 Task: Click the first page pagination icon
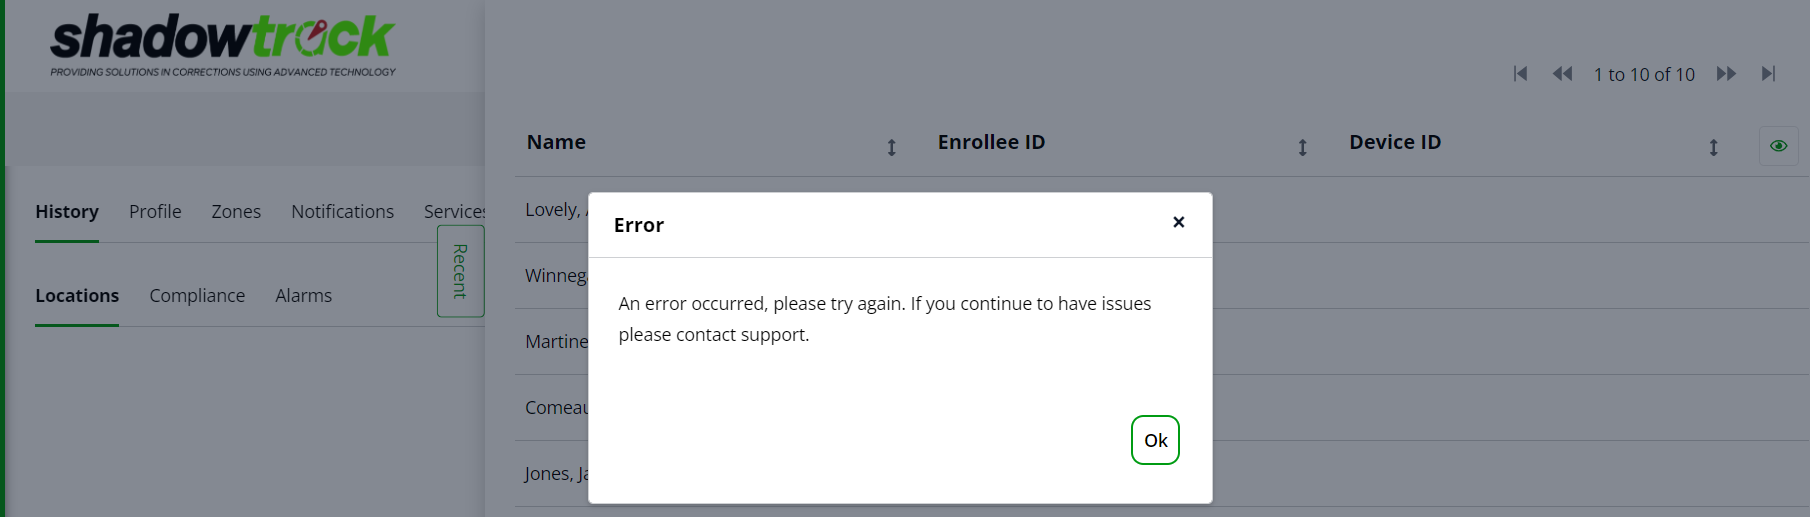tap(1520, 74)
